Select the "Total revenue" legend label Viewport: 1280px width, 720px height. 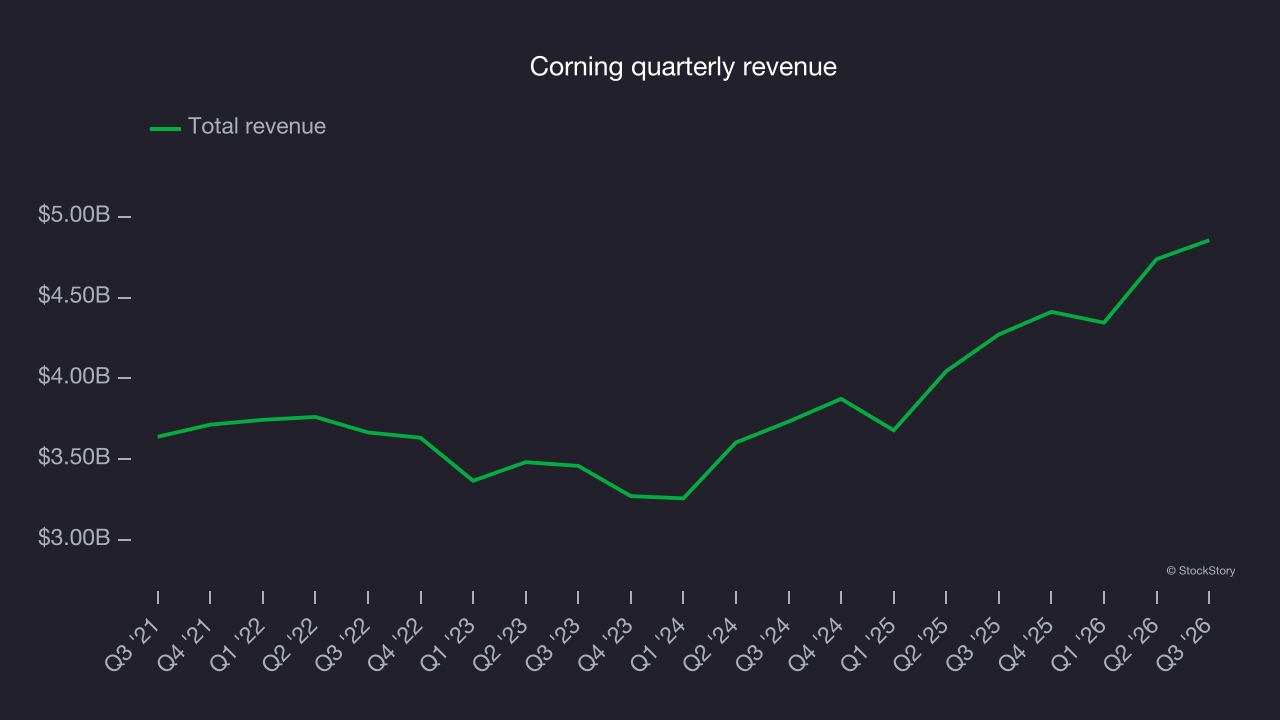[x=257, y=127]
